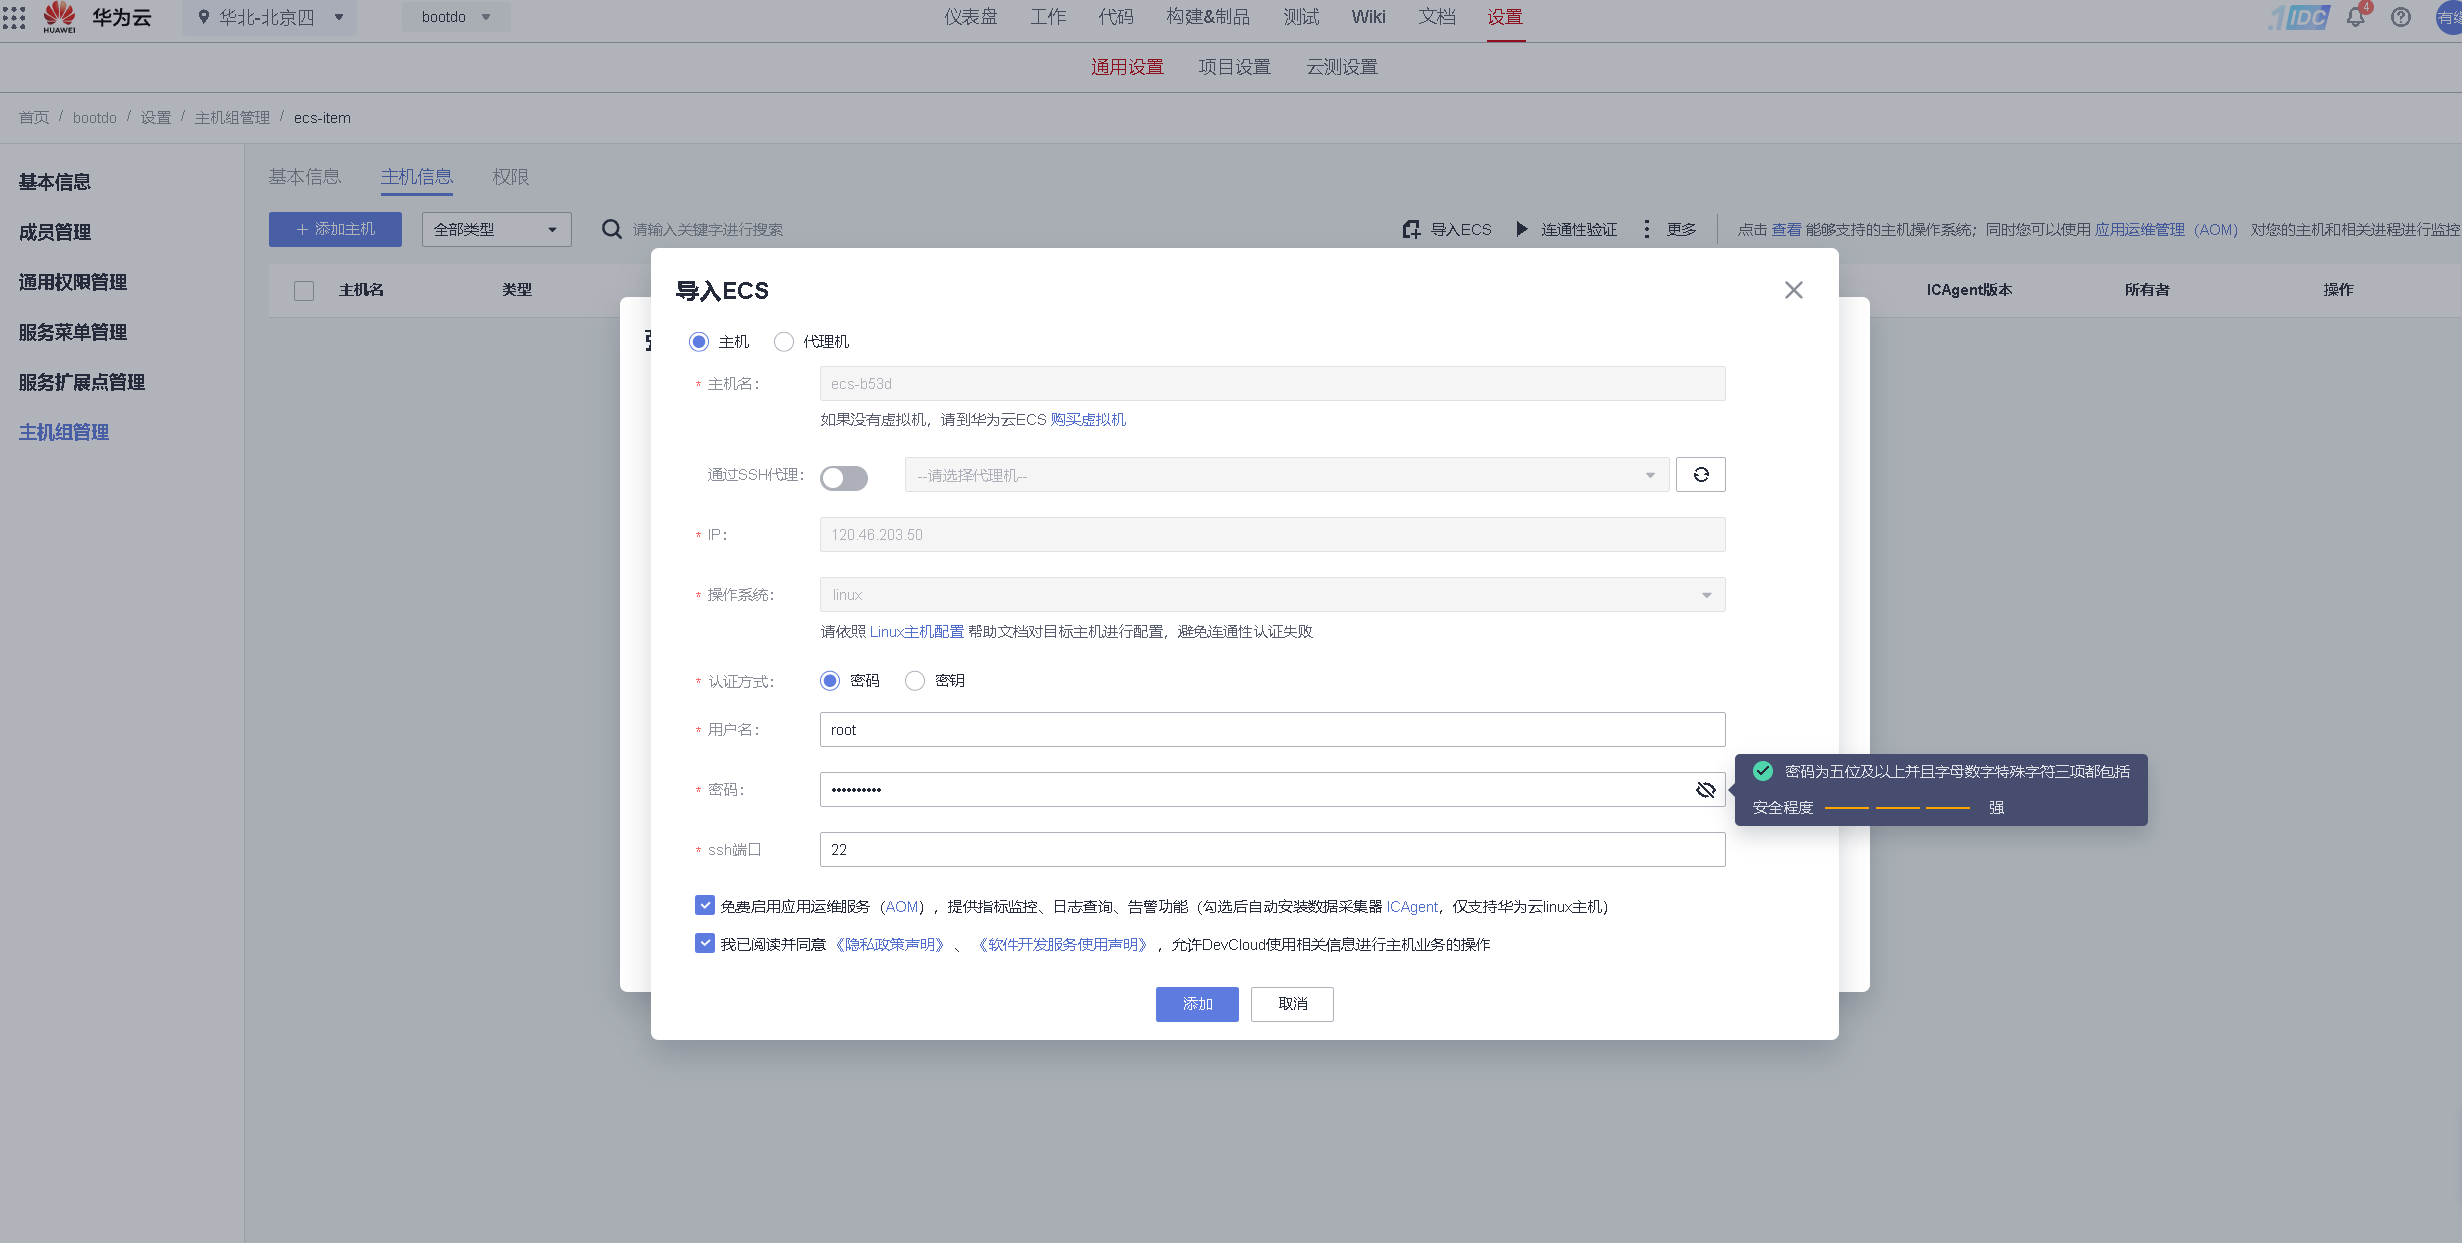Image resolution: width=2462 pixels, height=1243 pixels.
Task: Open the help question mark icon
Action: (x=2401, y=17)
